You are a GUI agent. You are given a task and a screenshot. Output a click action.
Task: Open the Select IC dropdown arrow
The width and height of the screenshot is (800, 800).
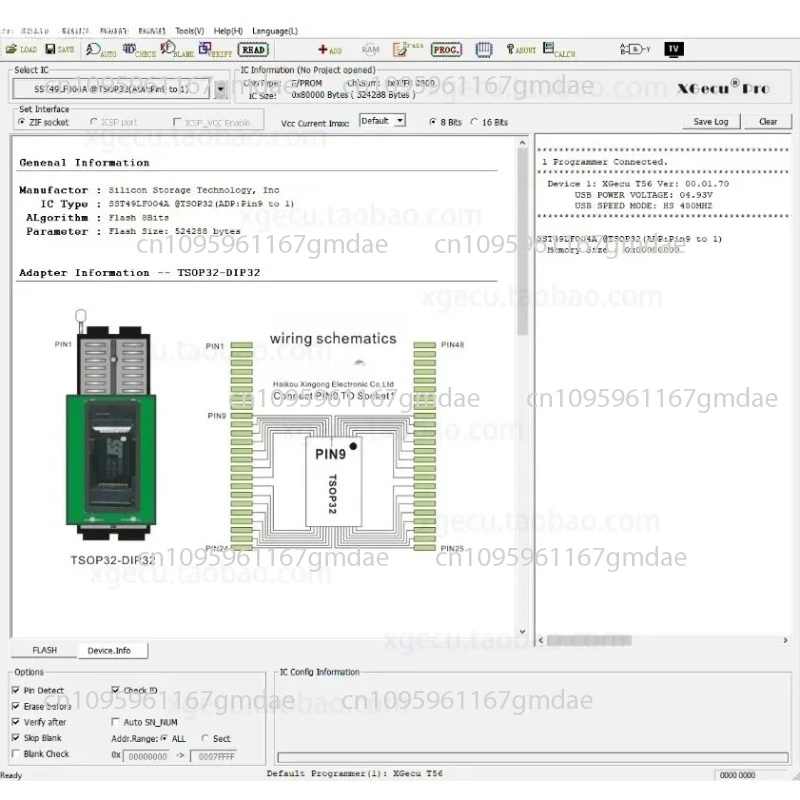[x=220, y=89]
